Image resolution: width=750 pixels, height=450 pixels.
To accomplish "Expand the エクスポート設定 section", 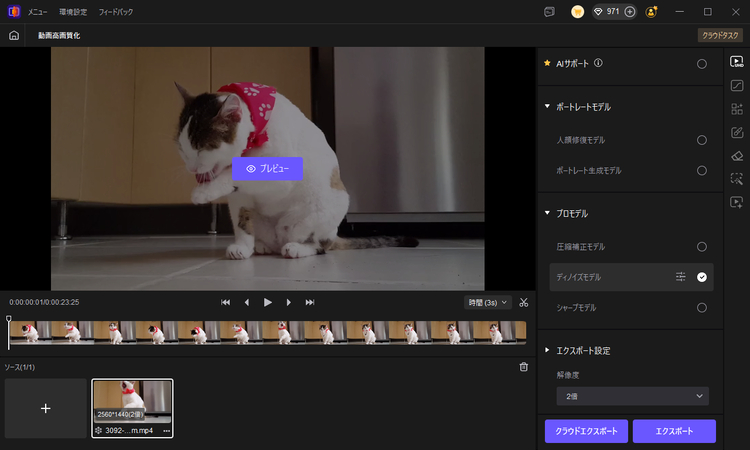I will [x=547, y=351].
